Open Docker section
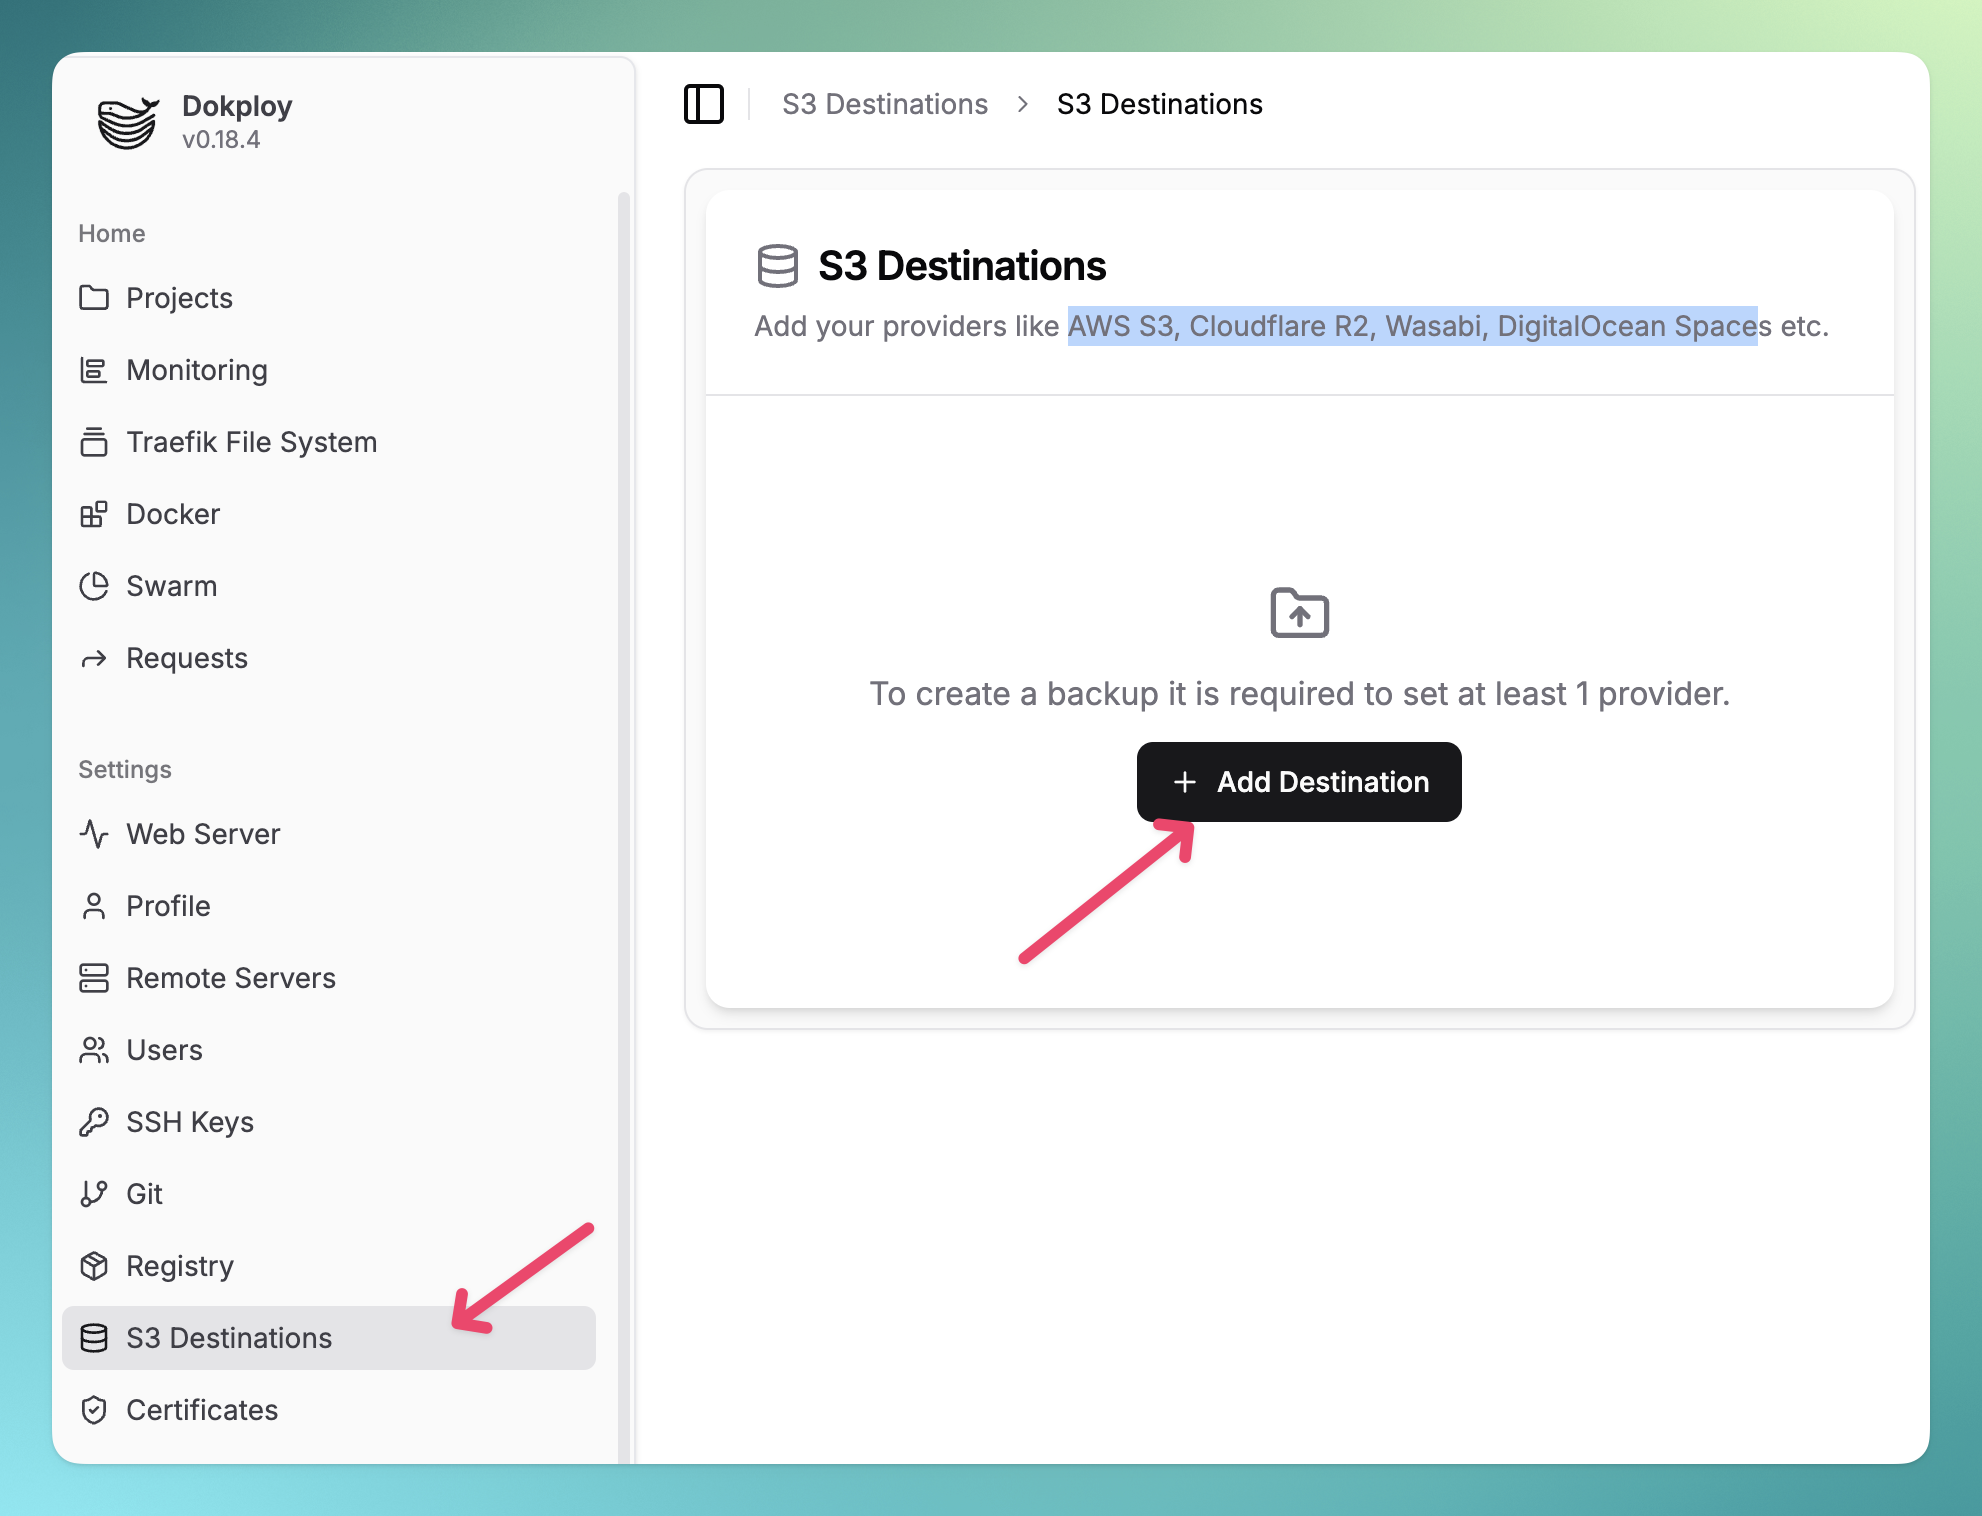This screenshot has height=1516, width=1982. 329,514
